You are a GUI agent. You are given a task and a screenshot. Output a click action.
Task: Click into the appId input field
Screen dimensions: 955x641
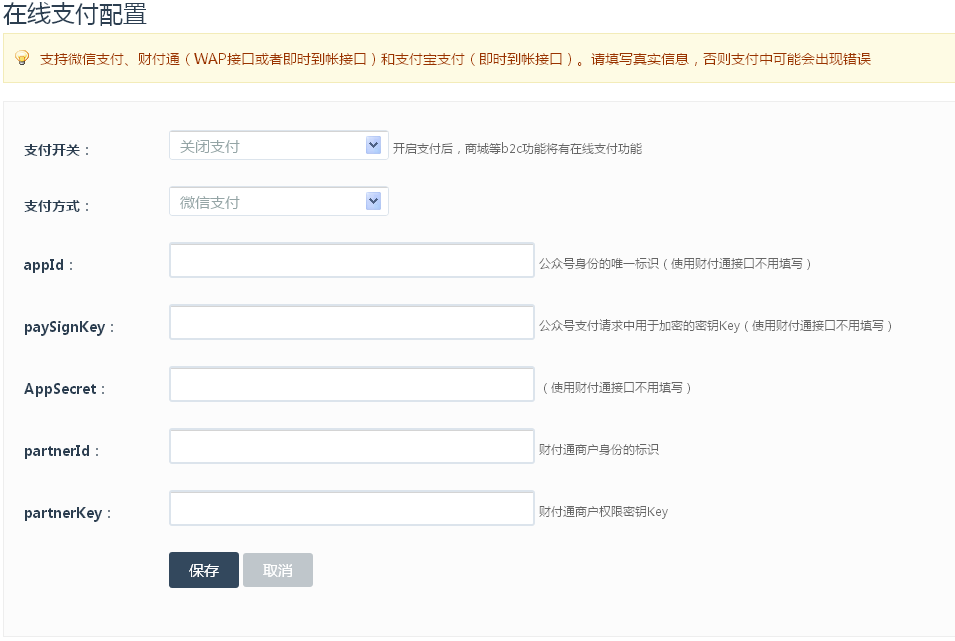tap(352, 261)
